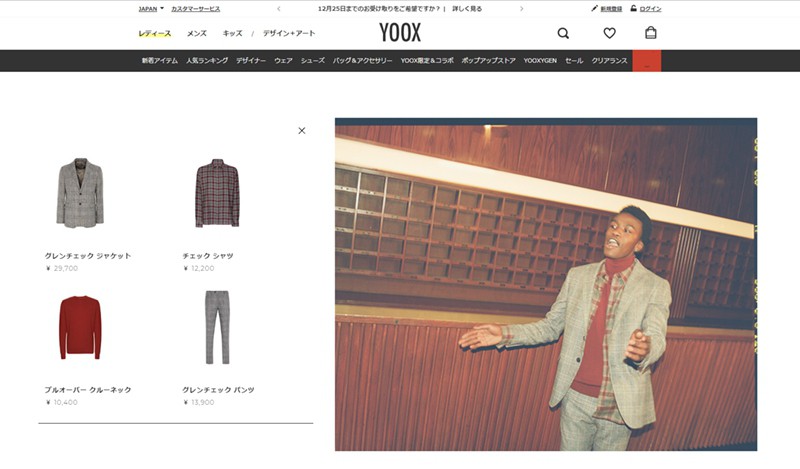
Task: Open the red プルオーバー クルーネック thumbnail
Action: pos(80,327)
